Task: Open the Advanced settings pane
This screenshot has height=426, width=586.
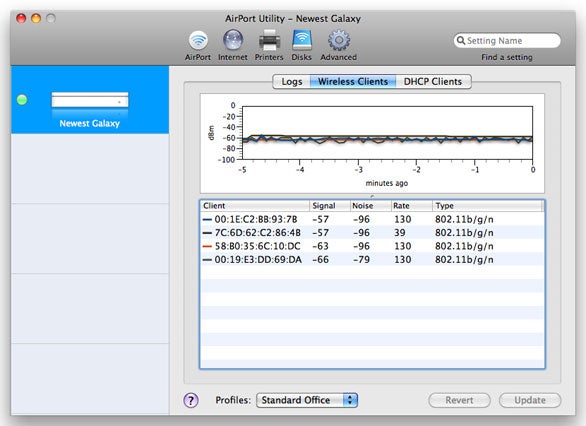Action: click(x=339, y=46)
